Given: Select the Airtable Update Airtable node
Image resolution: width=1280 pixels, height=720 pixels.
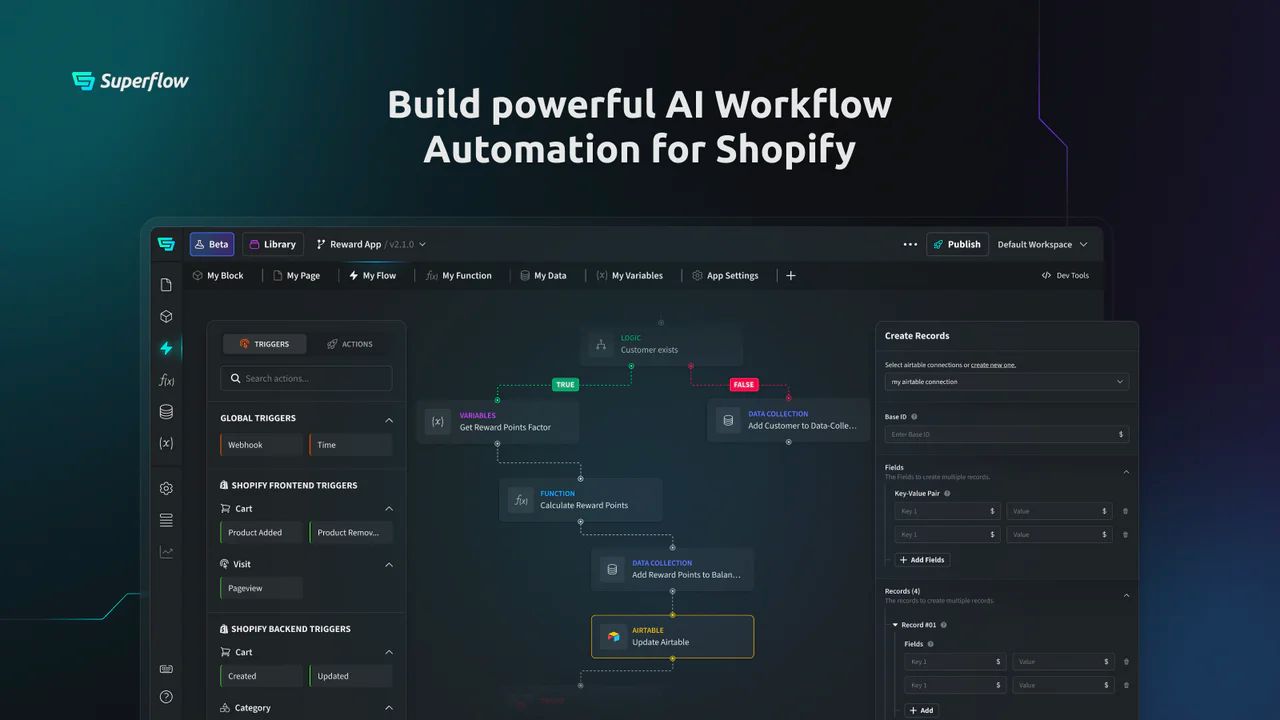Looking at the screenshot, I should [672, 636].
